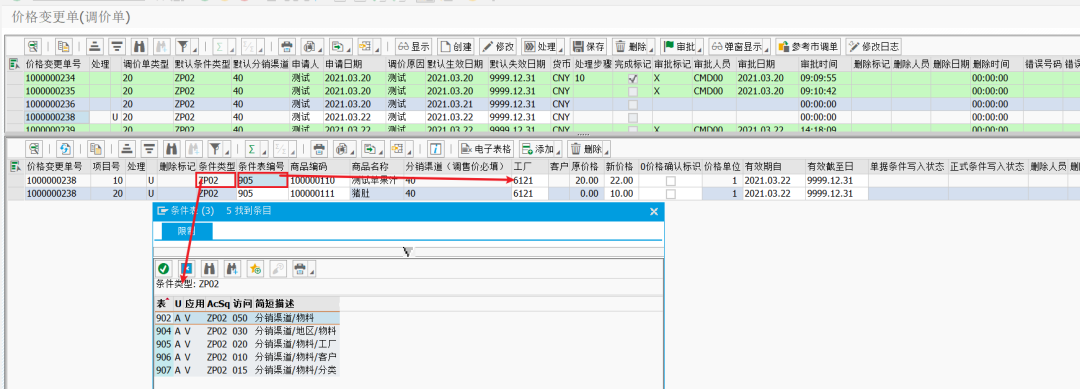The height and width of the screenshot is (389, 1080).
Task: Click the export icon in upper toolbar
Action: [x=338, y=47]
